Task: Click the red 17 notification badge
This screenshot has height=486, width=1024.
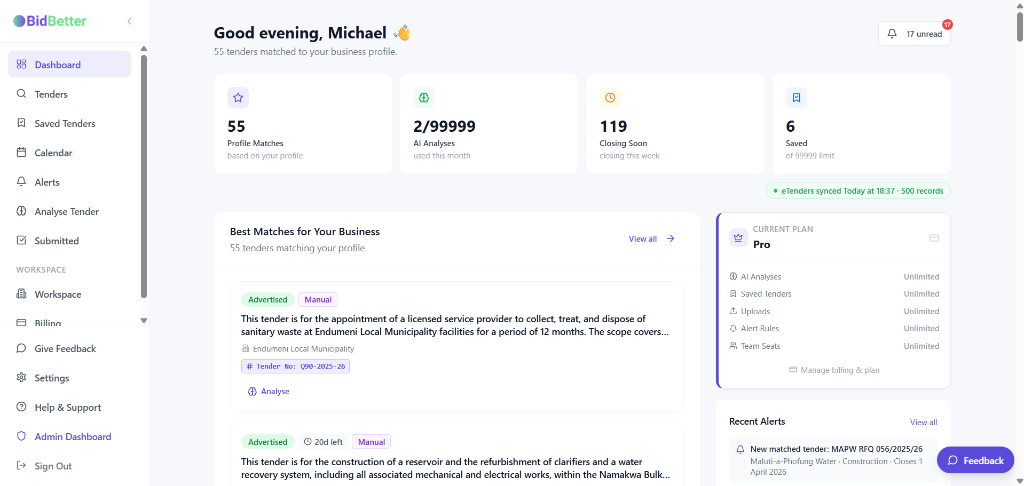Action: [948, 24]
